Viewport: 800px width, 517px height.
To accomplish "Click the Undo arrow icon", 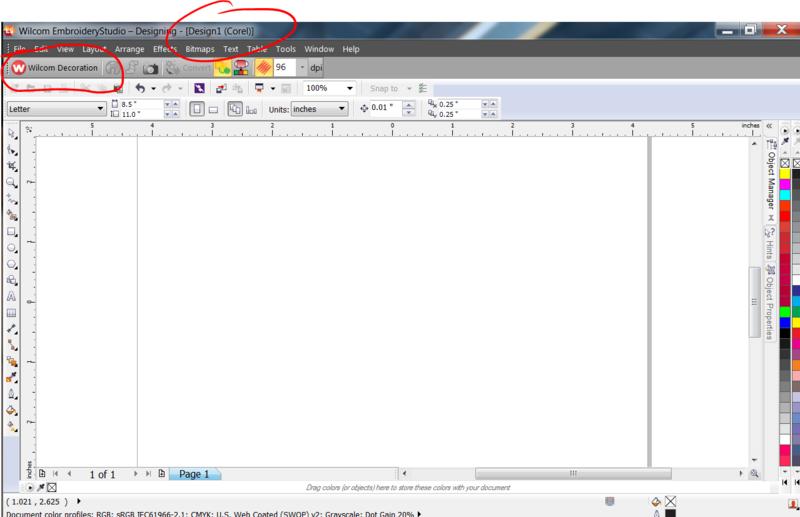I will (140, 88).
